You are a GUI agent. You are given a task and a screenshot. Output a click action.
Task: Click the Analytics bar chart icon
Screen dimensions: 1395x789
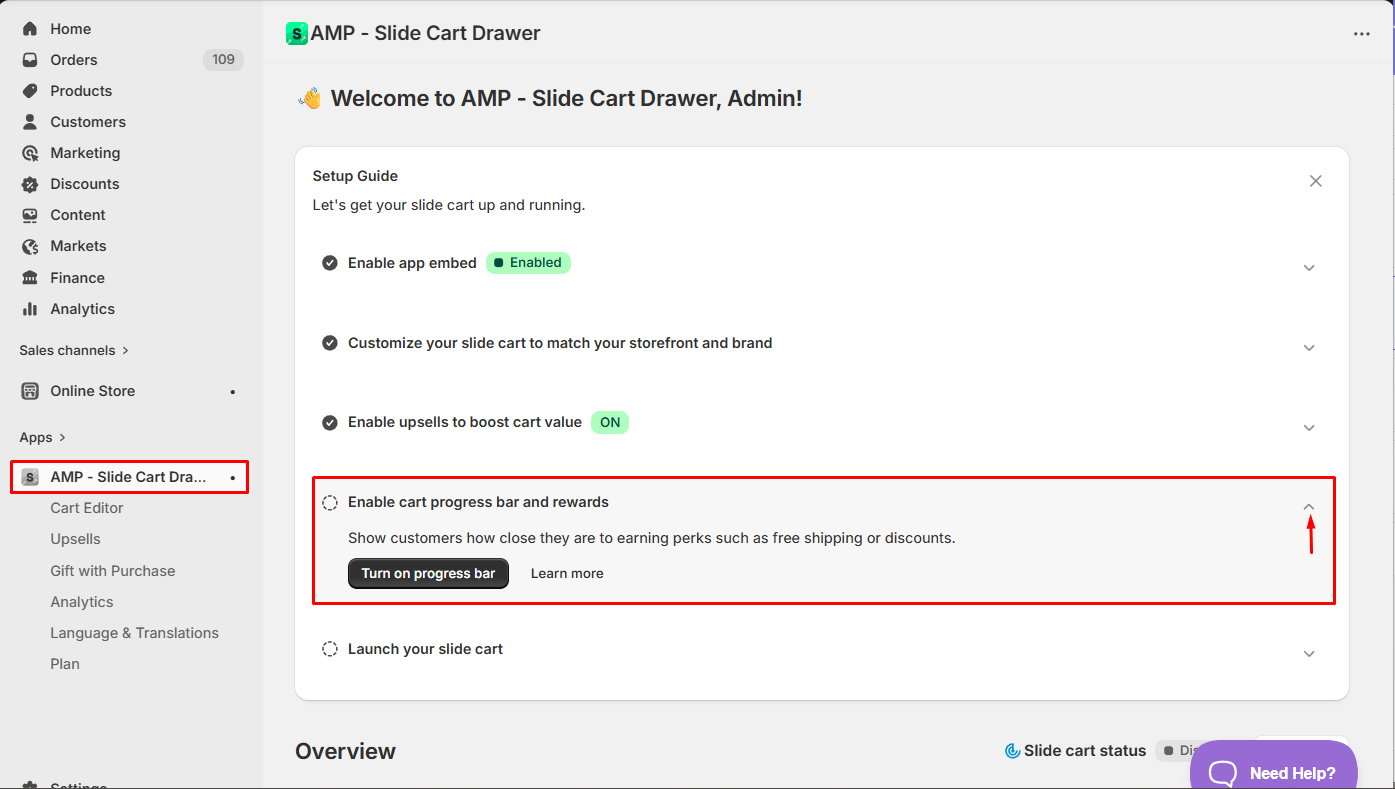[30, 309]
